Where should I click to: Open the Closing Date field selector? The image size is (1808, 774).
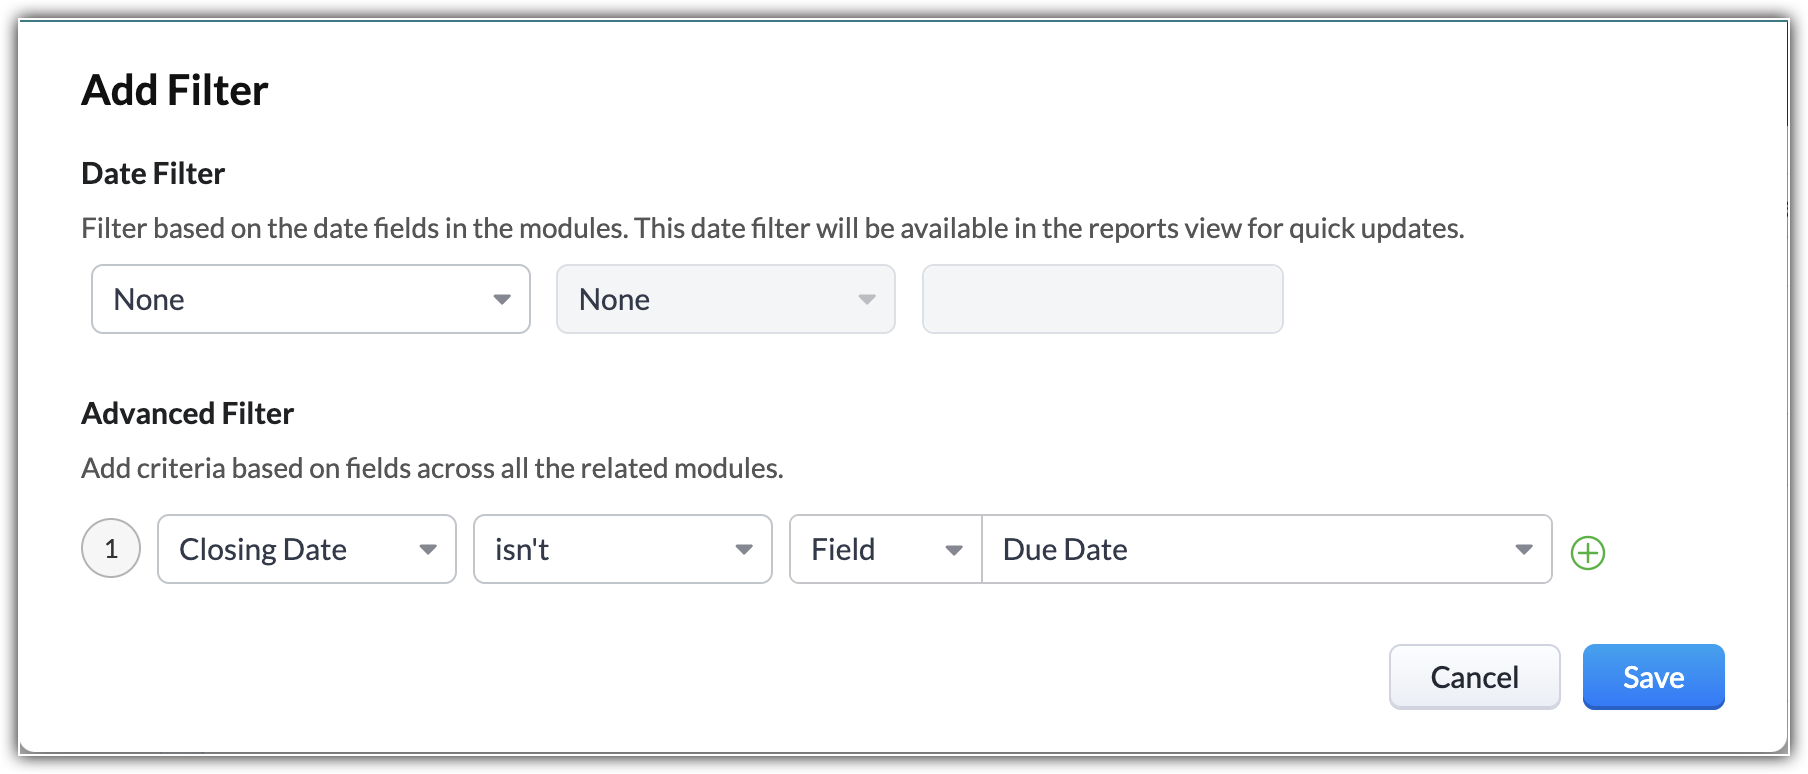[x=307, y=549]
